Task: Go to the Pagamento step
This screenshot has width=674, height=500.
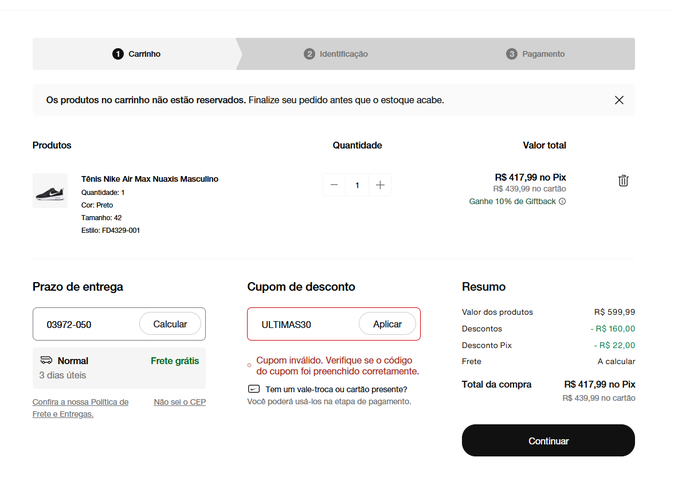Action: click(x=535, y=54)
